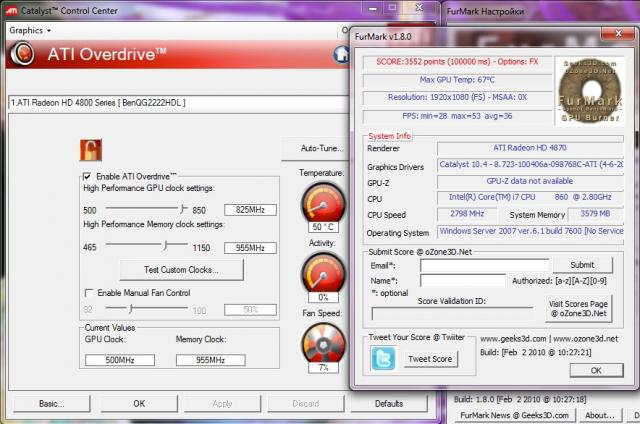Click the 3579 MB system memory value

tap(595, 213)
